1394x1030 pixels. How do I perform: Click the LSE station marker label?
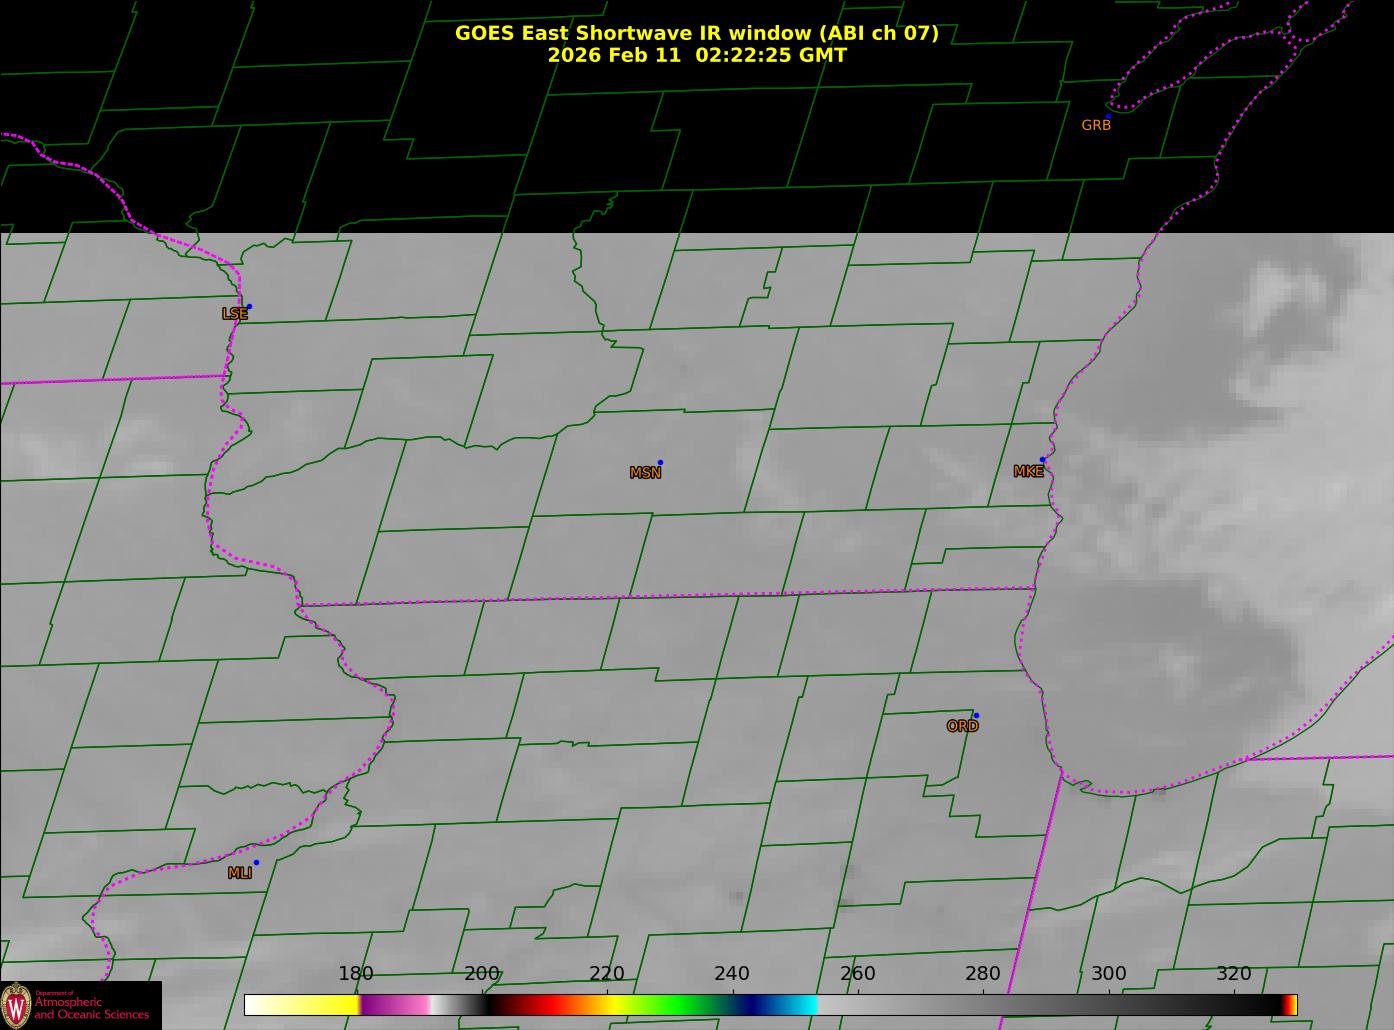(234, 314)
